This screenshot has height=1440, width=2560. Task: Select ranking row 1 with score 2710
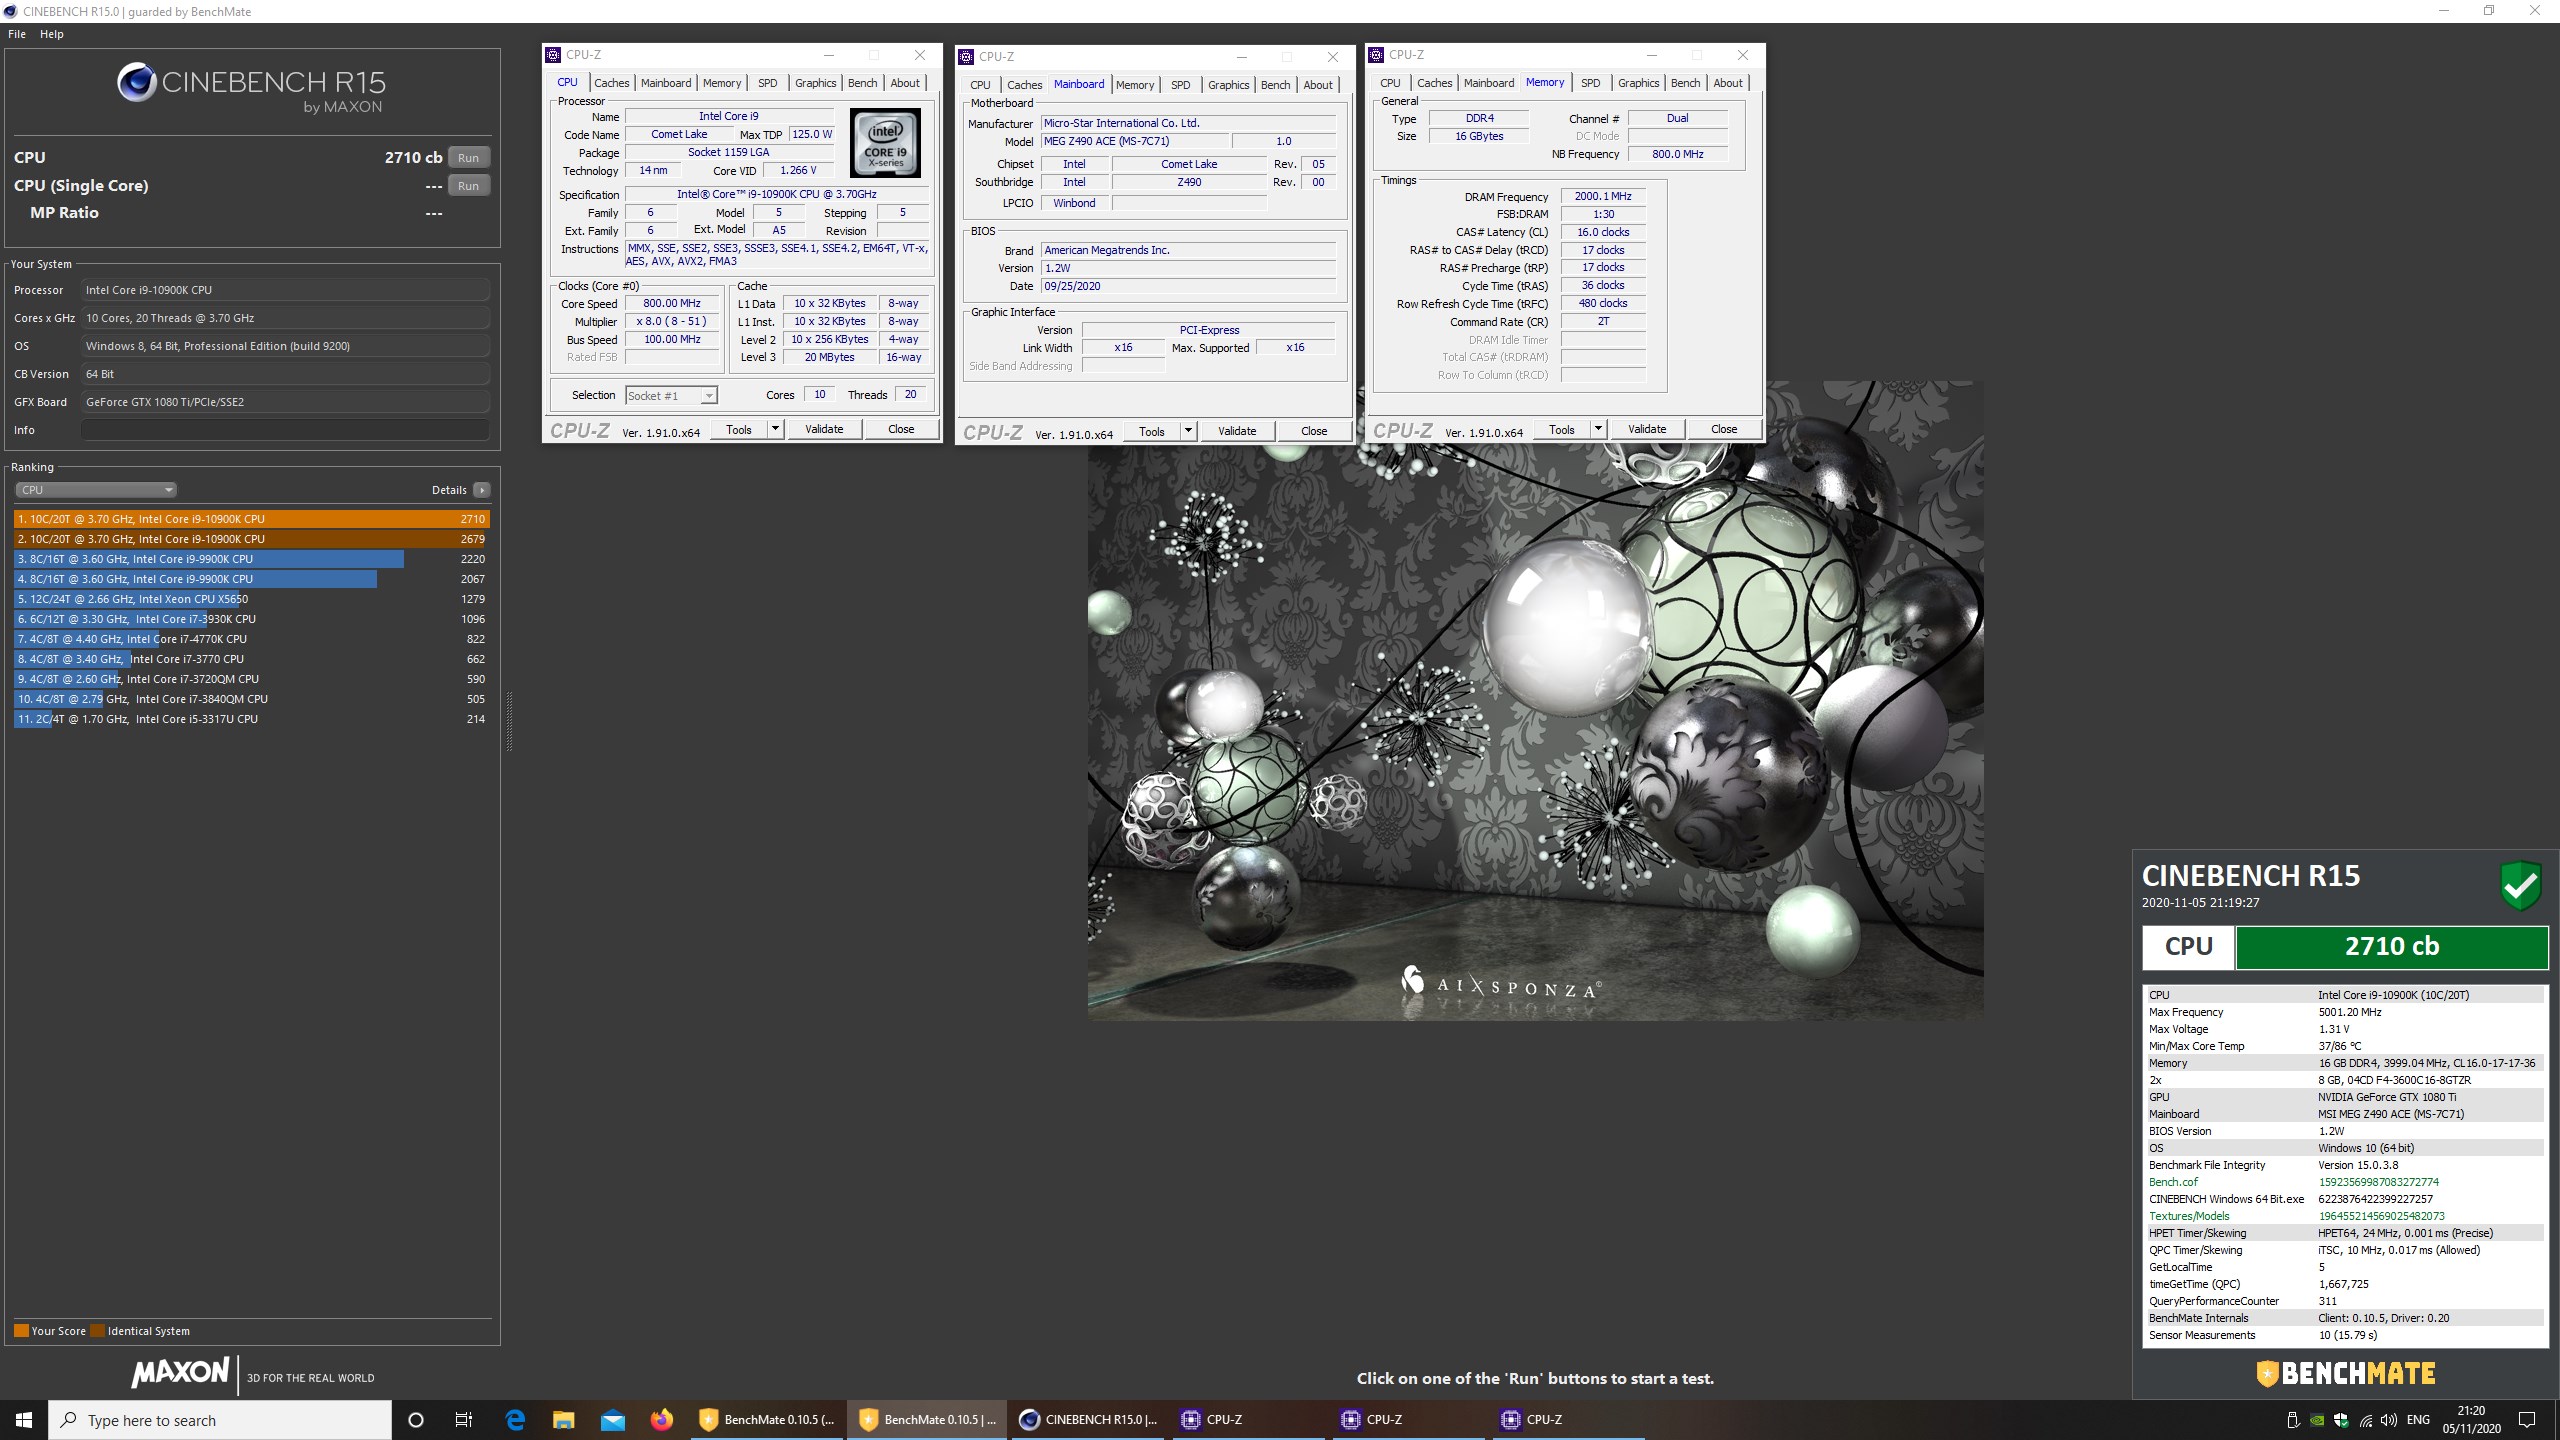[x=252, y=519]
